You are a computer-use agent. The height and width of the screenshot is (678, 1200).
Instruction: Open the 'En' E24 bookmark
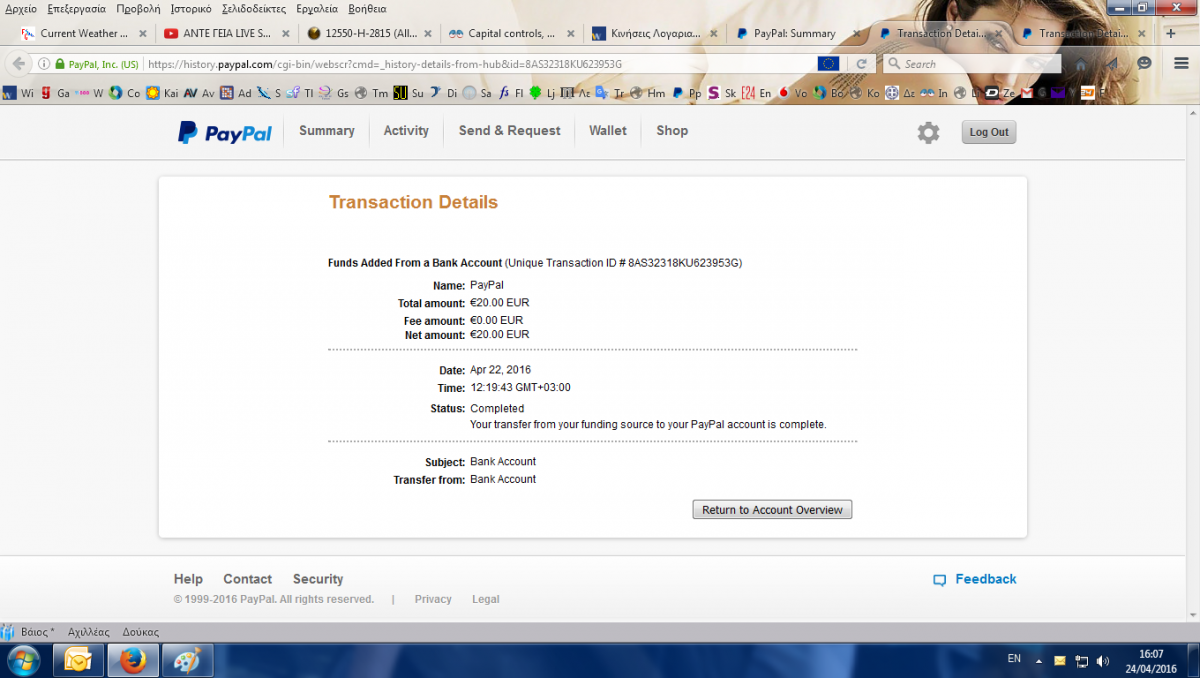coord(757,93)
